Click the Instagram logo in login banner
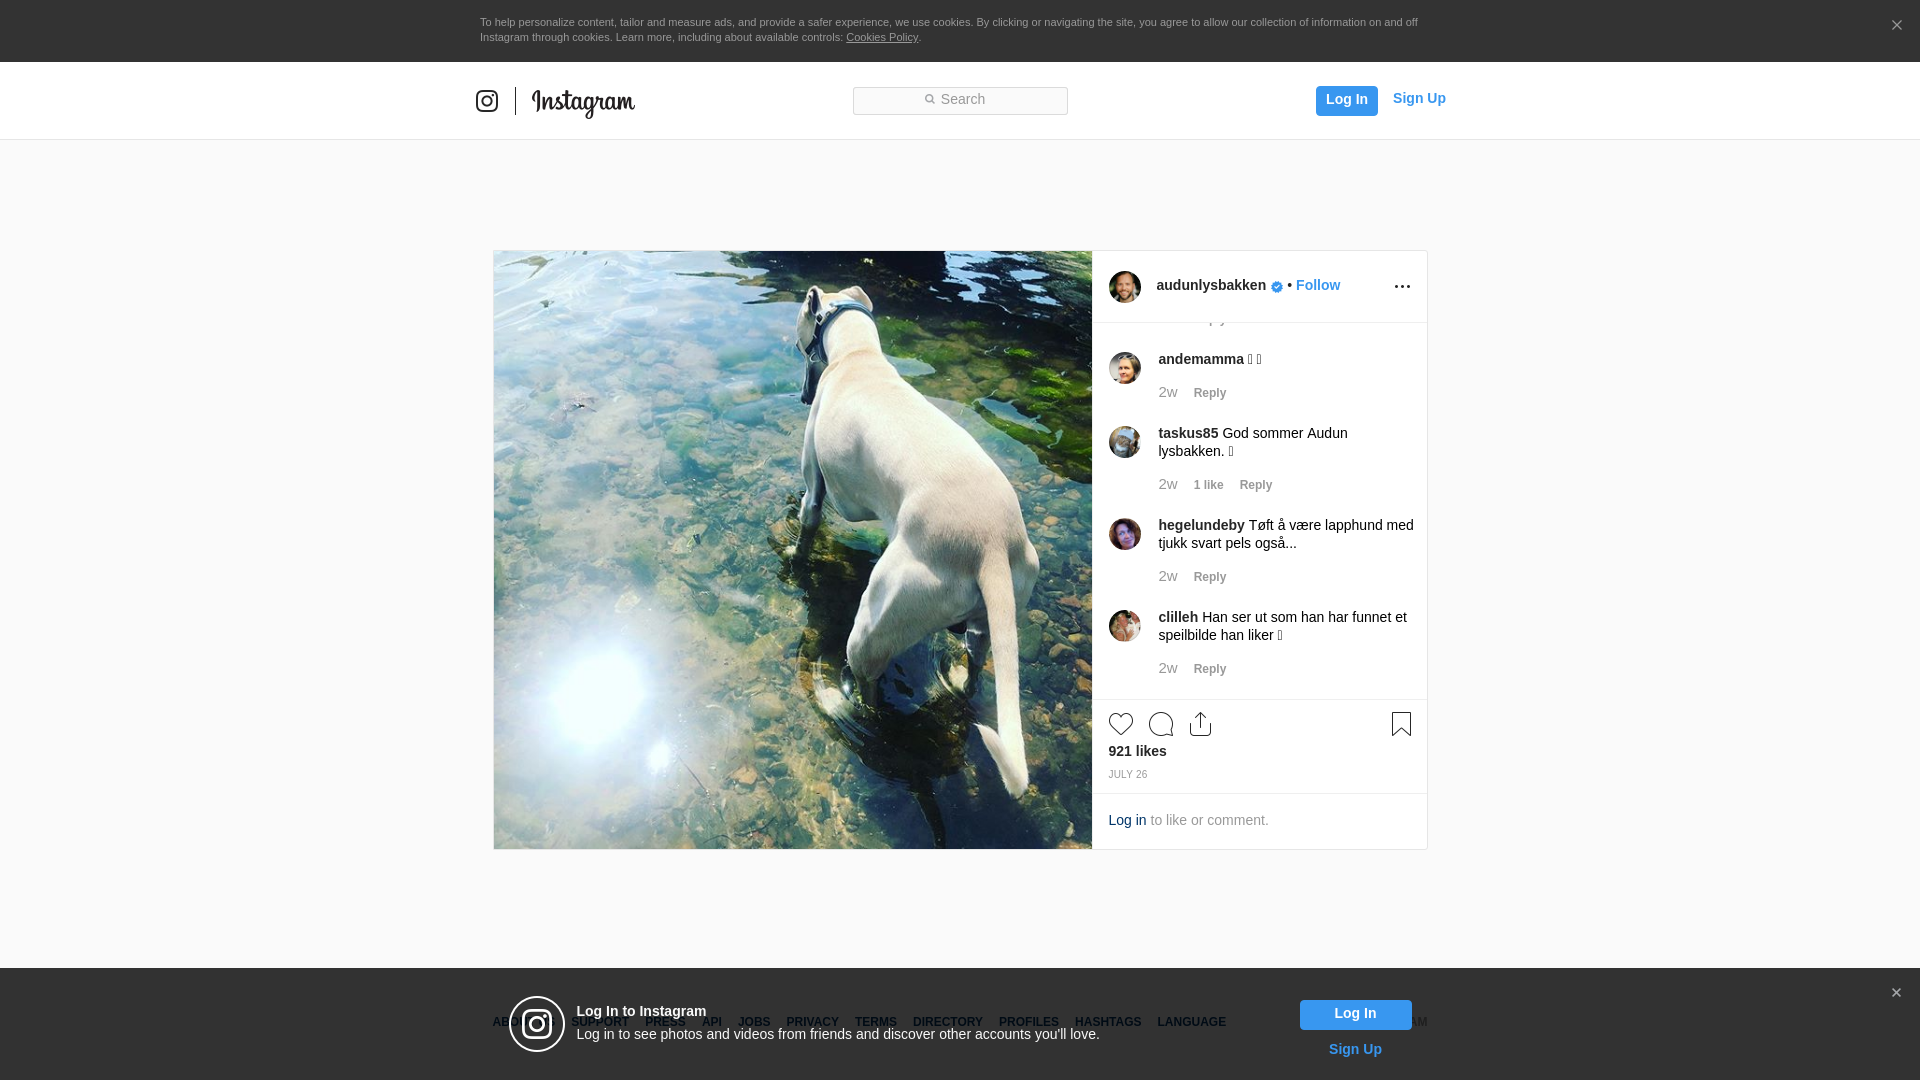Image resolution: width=1920 pixels, height=1080 pixels. (537, 1024)
